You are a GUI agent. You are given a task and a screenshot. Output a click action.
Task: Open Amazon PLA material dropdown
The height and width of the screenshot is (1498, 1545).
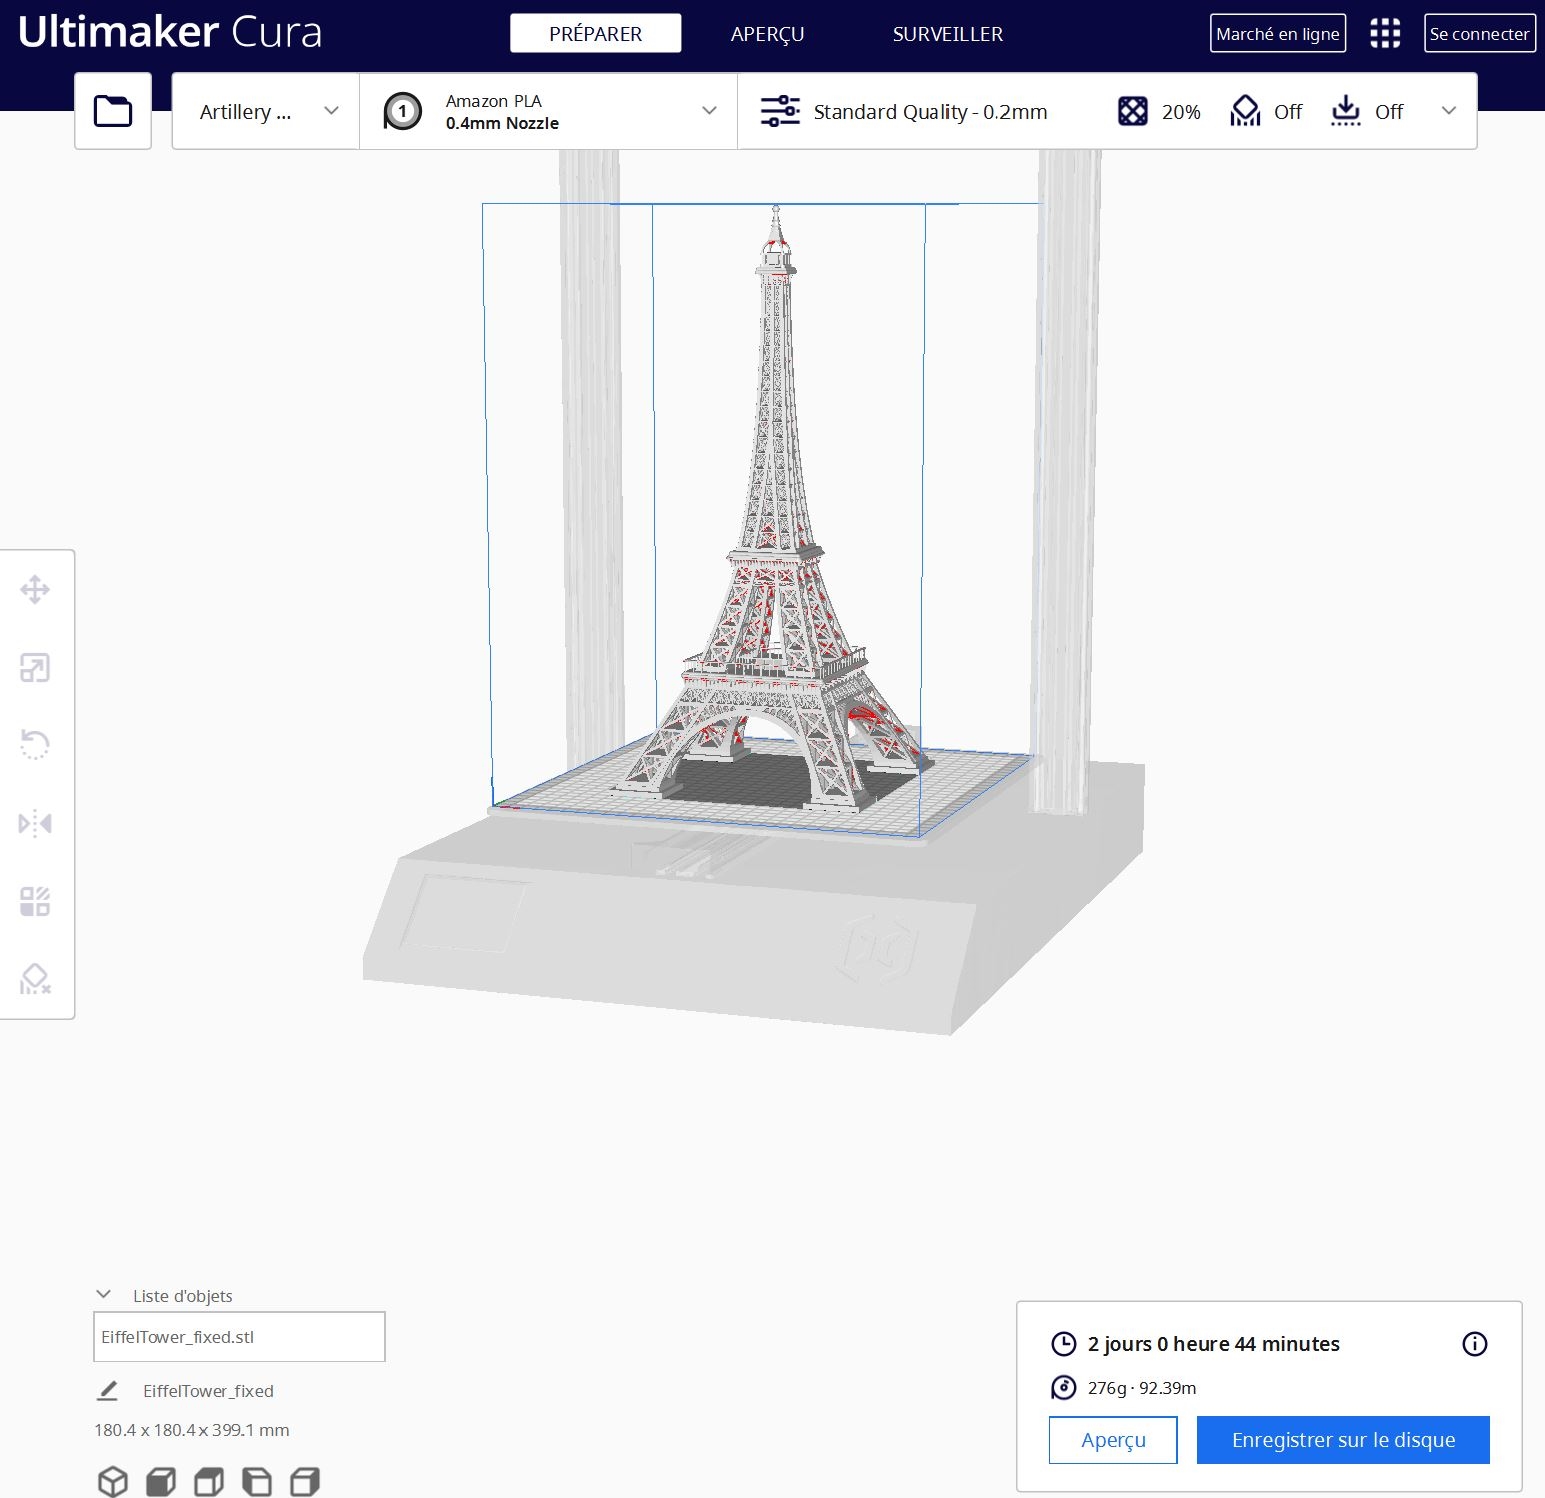(548, 111)
